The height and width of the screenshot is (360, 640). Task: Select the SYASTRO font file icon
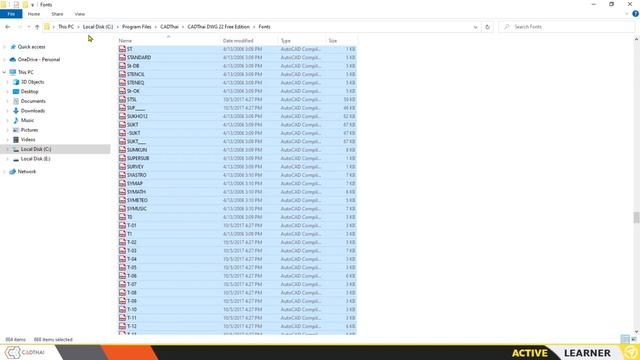click(122, 175)
